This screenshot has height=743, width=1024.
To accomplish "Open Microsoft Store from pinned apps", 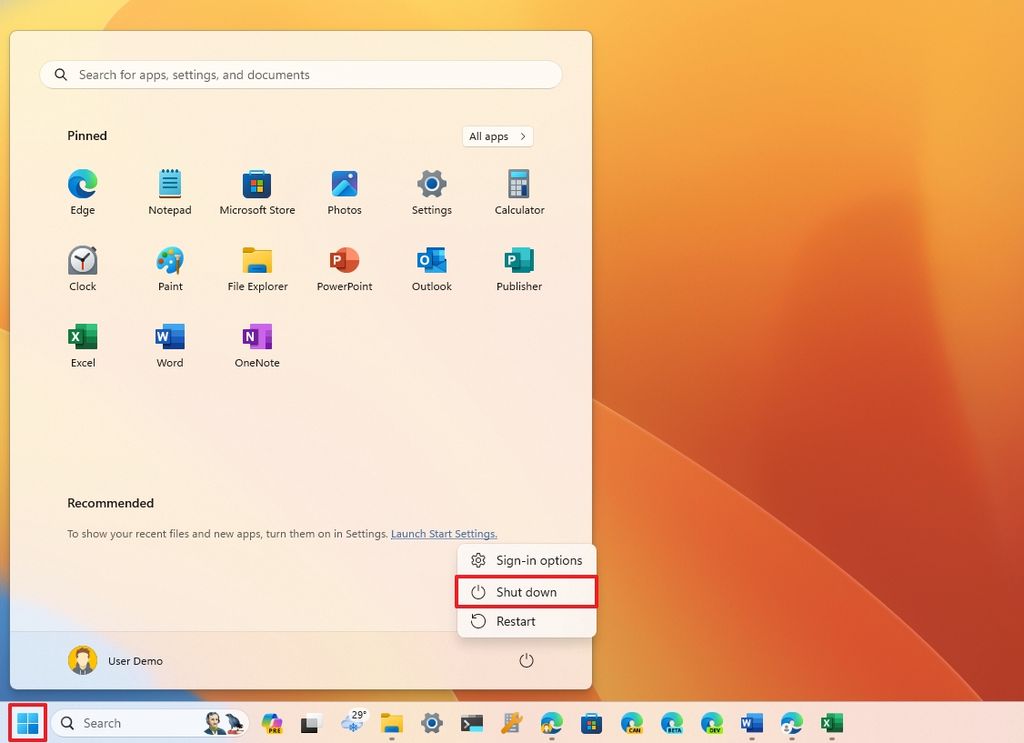I will pos(256,190).
